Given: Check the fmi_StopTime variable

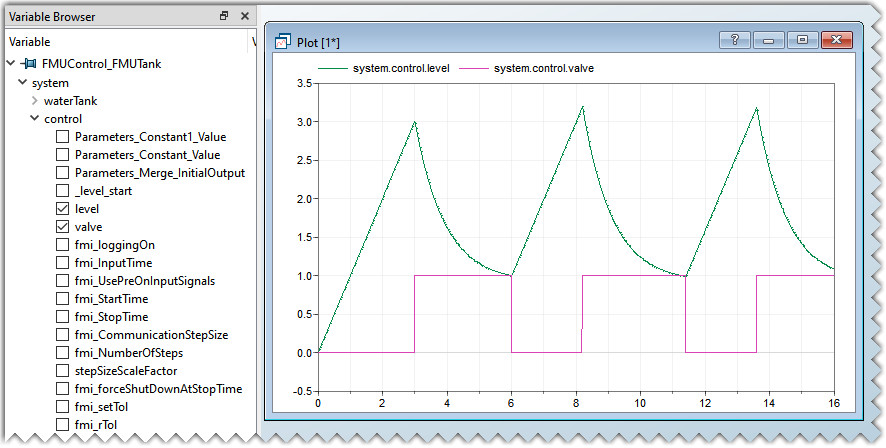Looking at the screenshot, I should [x=63, y=317].
